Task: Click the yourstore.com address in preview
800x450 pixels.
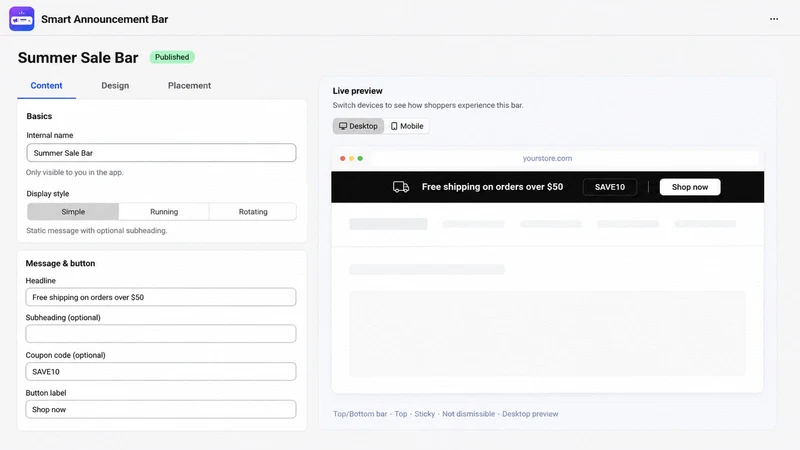Action: point(547,158)
